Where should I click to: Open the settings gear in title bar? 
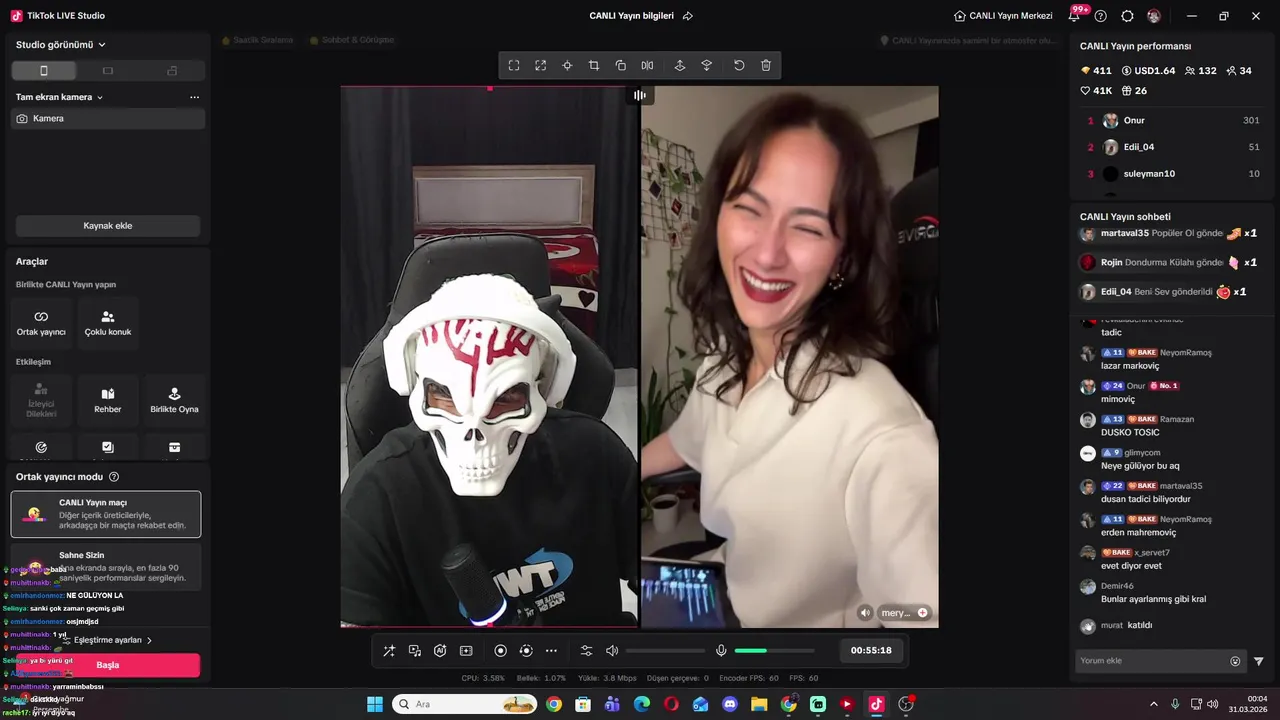(x=1127, y=16)
